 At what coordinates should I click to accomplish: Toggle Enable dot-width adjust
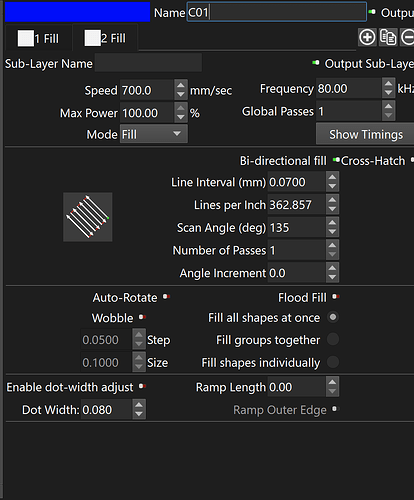pyautogui.click(x=142, y=386)
